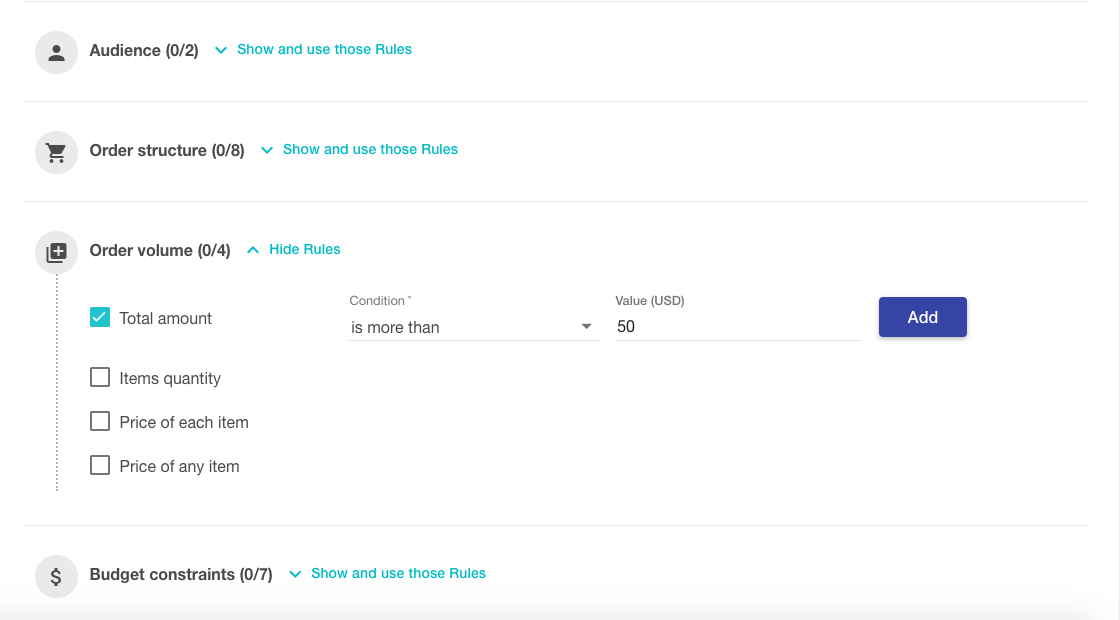The height and width of the screenshot is (620, 1120).
Task: Click 'Show and use those Rules' for Audience
Action: [x=324, y=49]
